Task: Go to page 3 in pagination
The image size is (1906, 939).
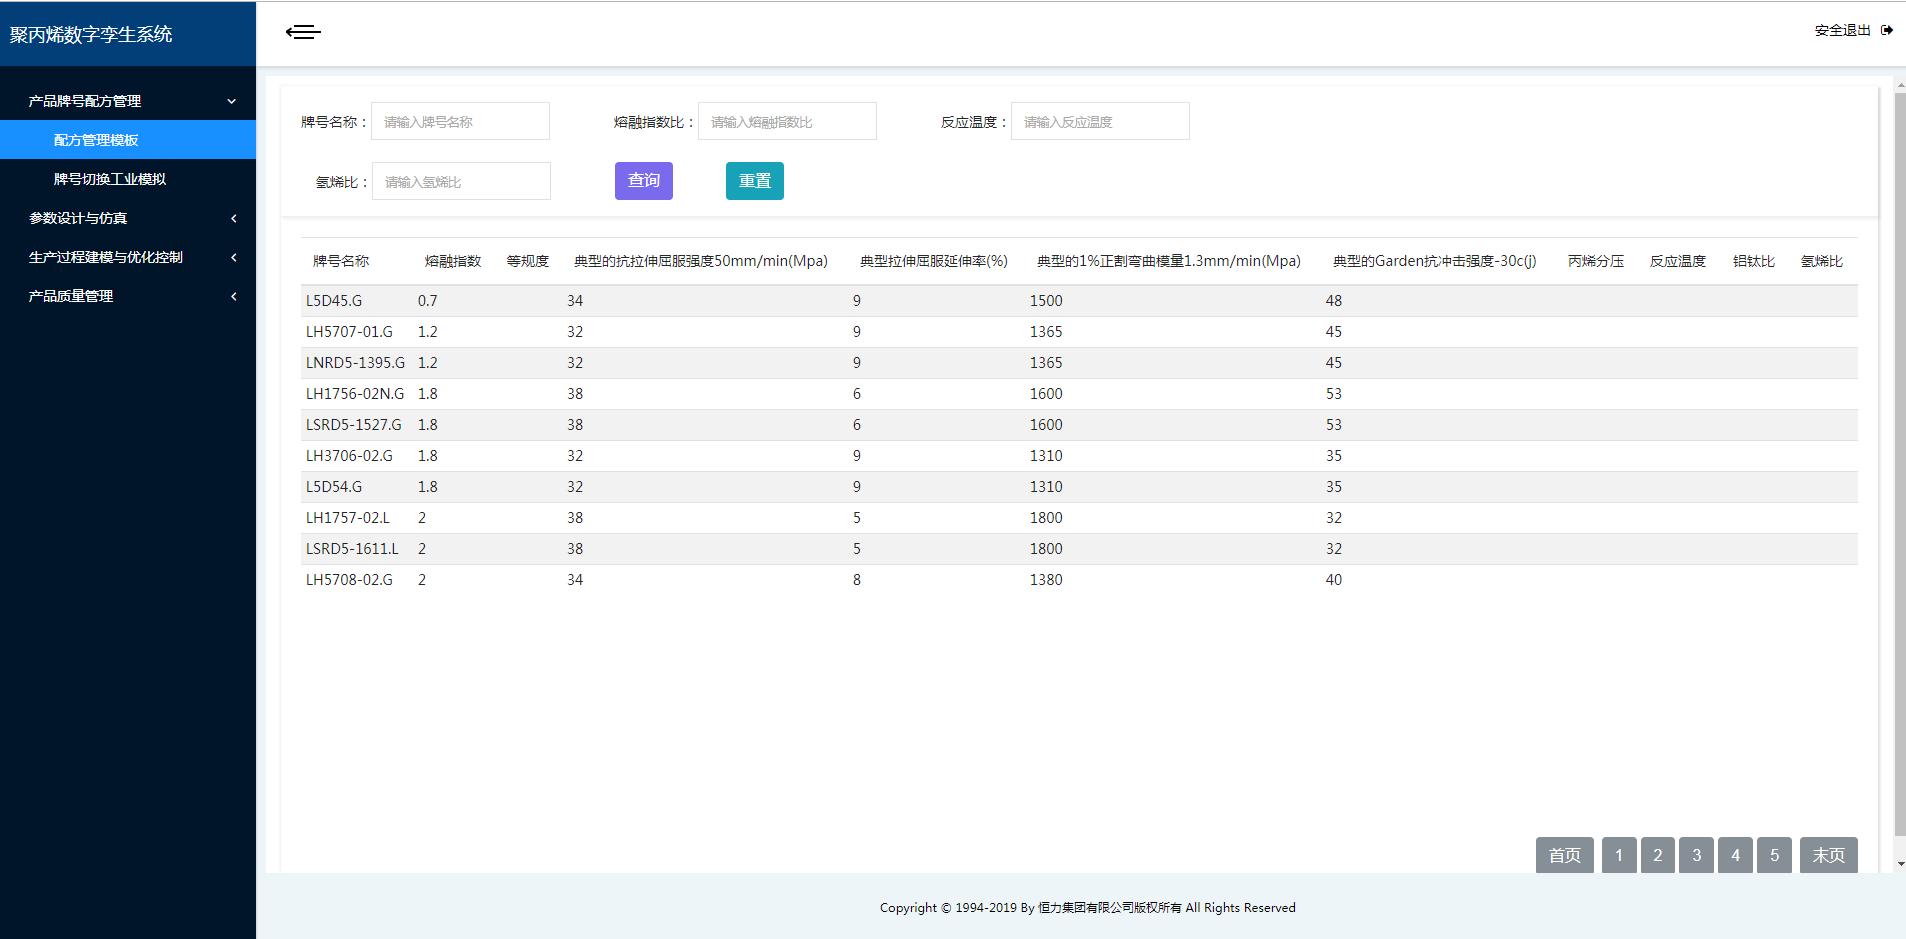Action: coord(1696,855)
